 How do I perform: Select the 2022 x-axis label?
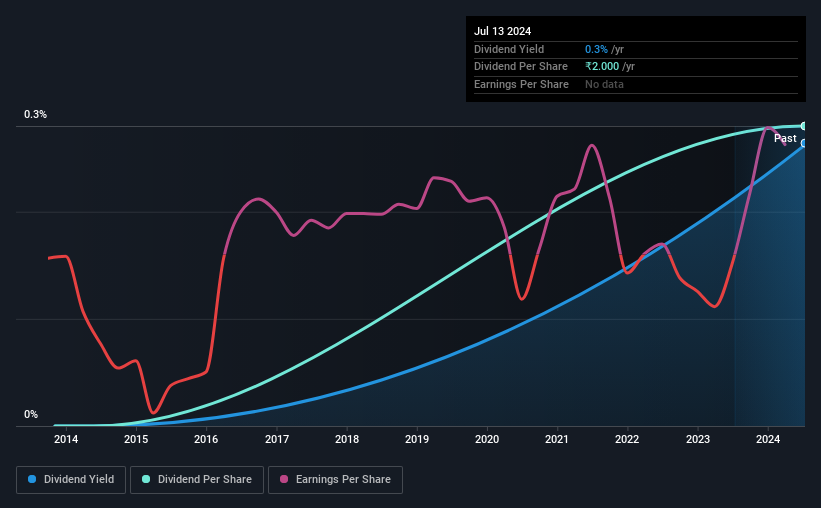pos(627,439)
